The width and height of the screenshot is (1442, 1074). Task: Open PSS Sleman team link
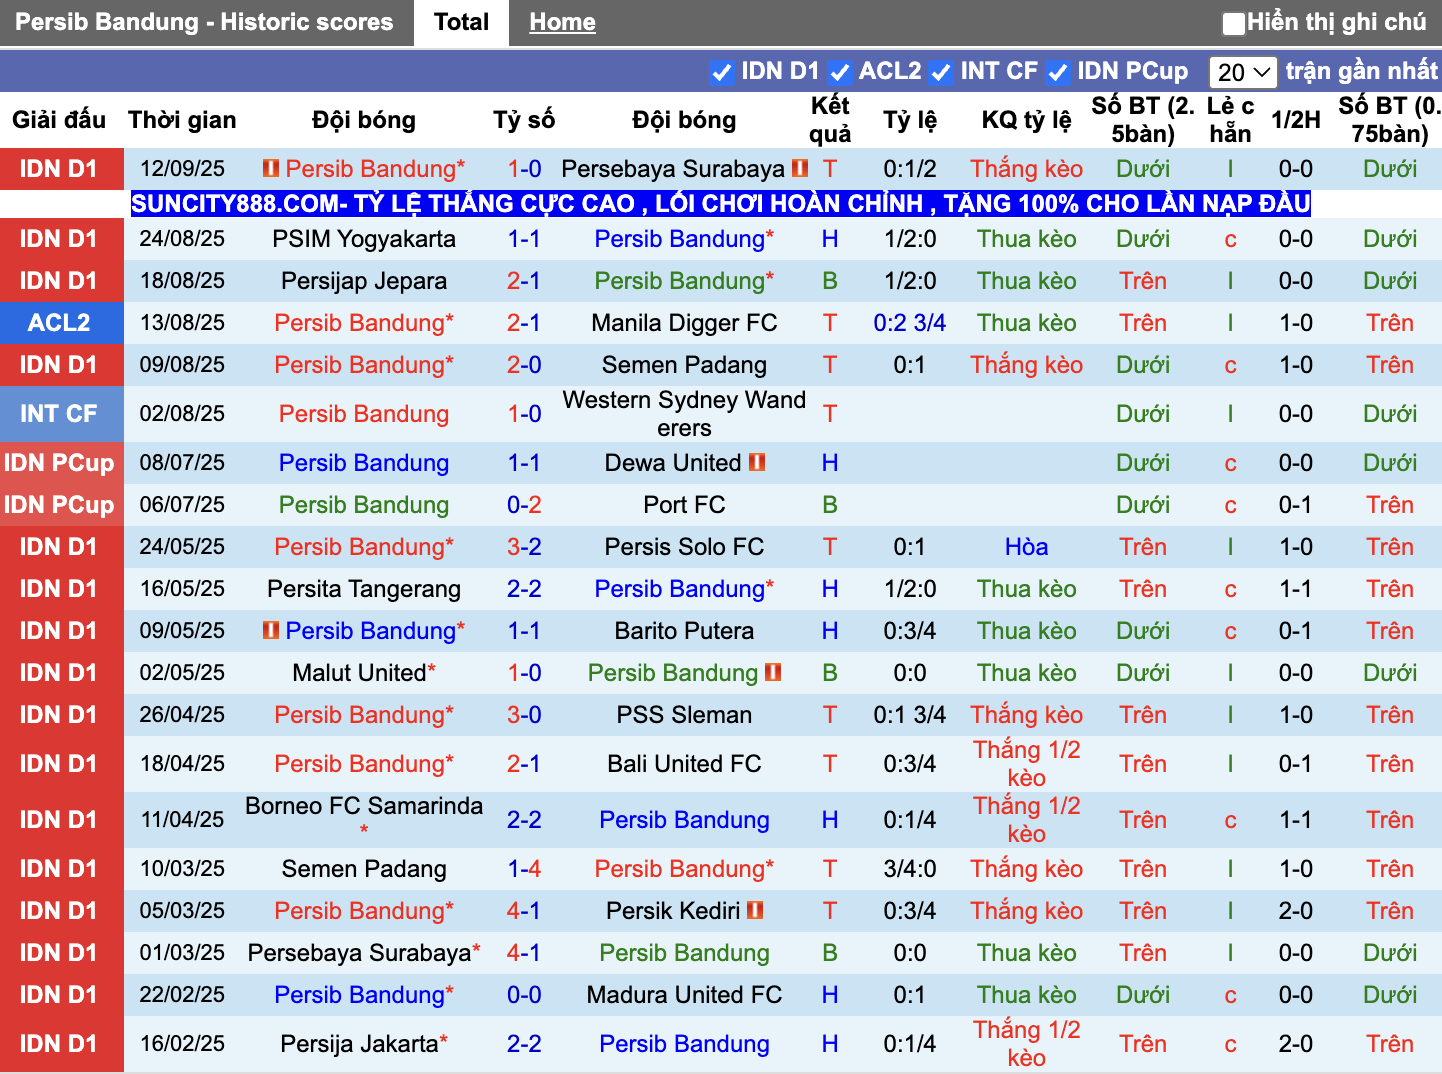click(x=684, y=715)
